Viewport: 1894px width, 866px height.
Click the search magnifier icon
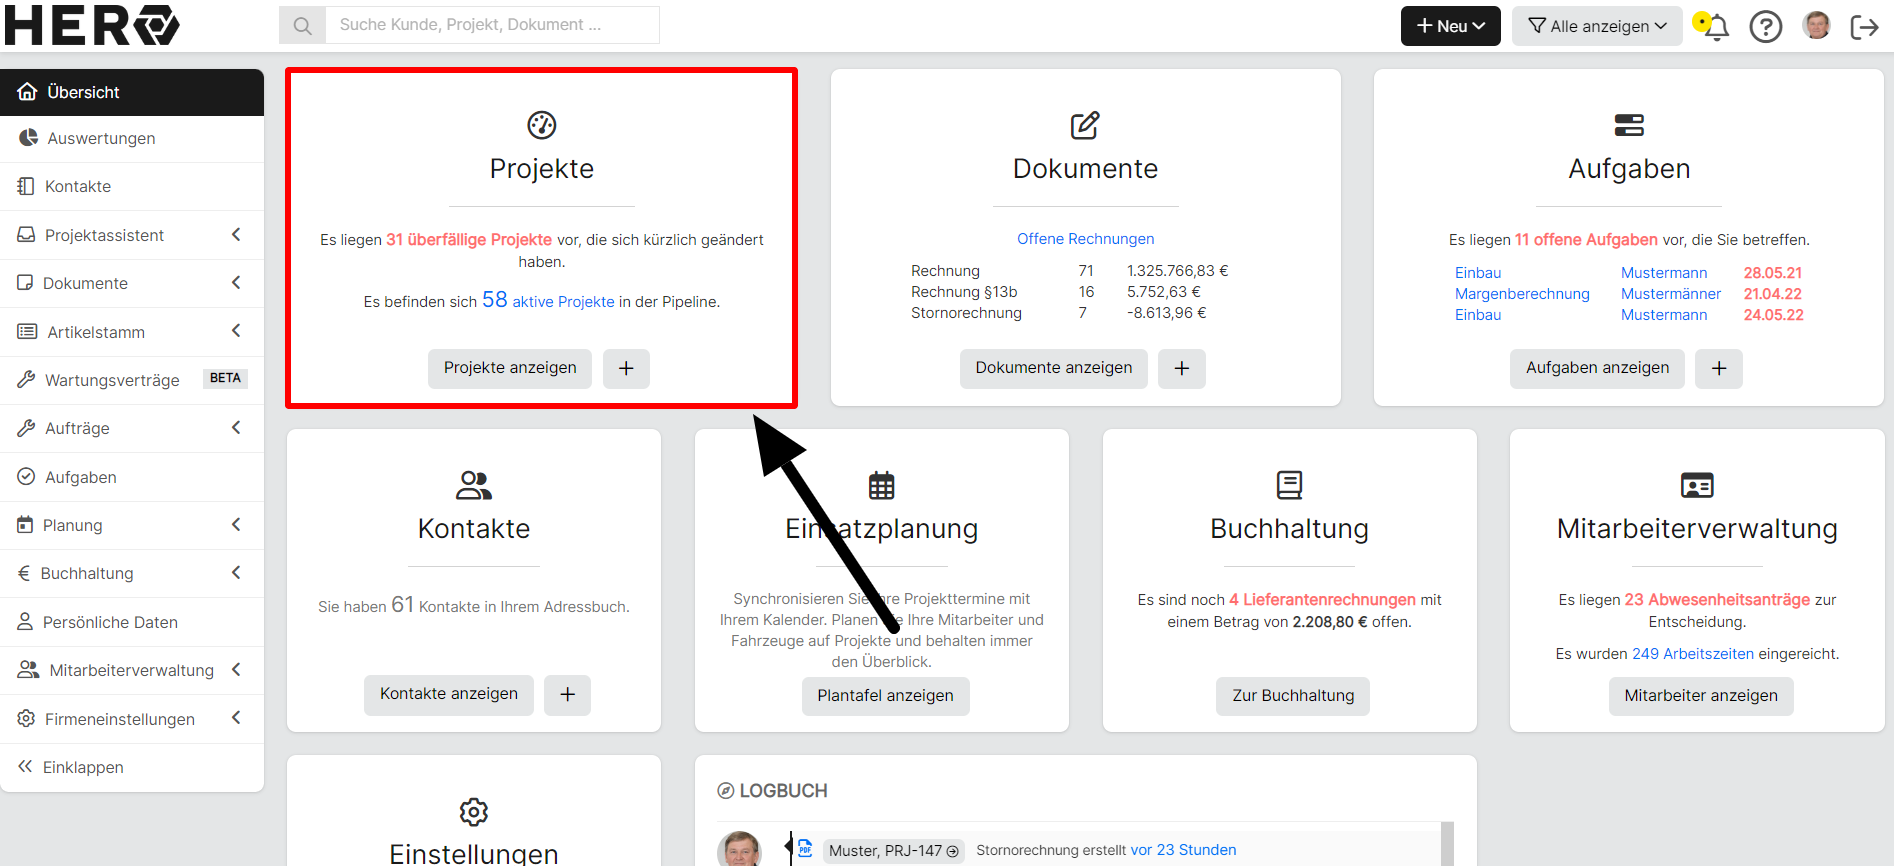coord(302,25)
